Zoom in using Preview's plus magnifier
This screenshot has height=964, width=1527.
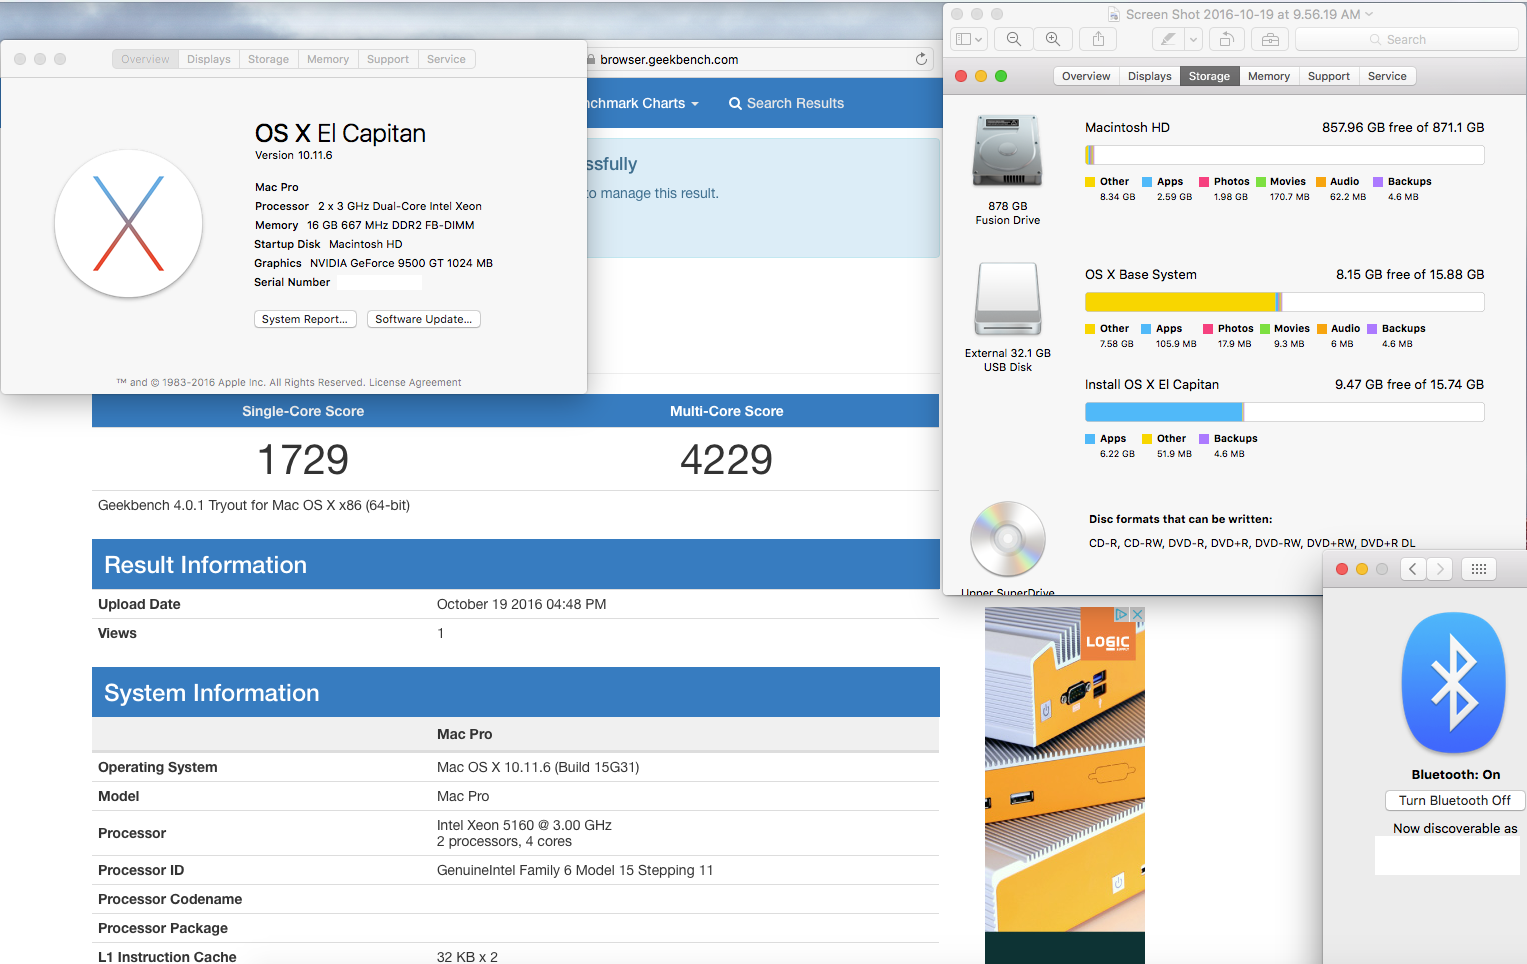pyautogui.click(x=1053, y=39)
